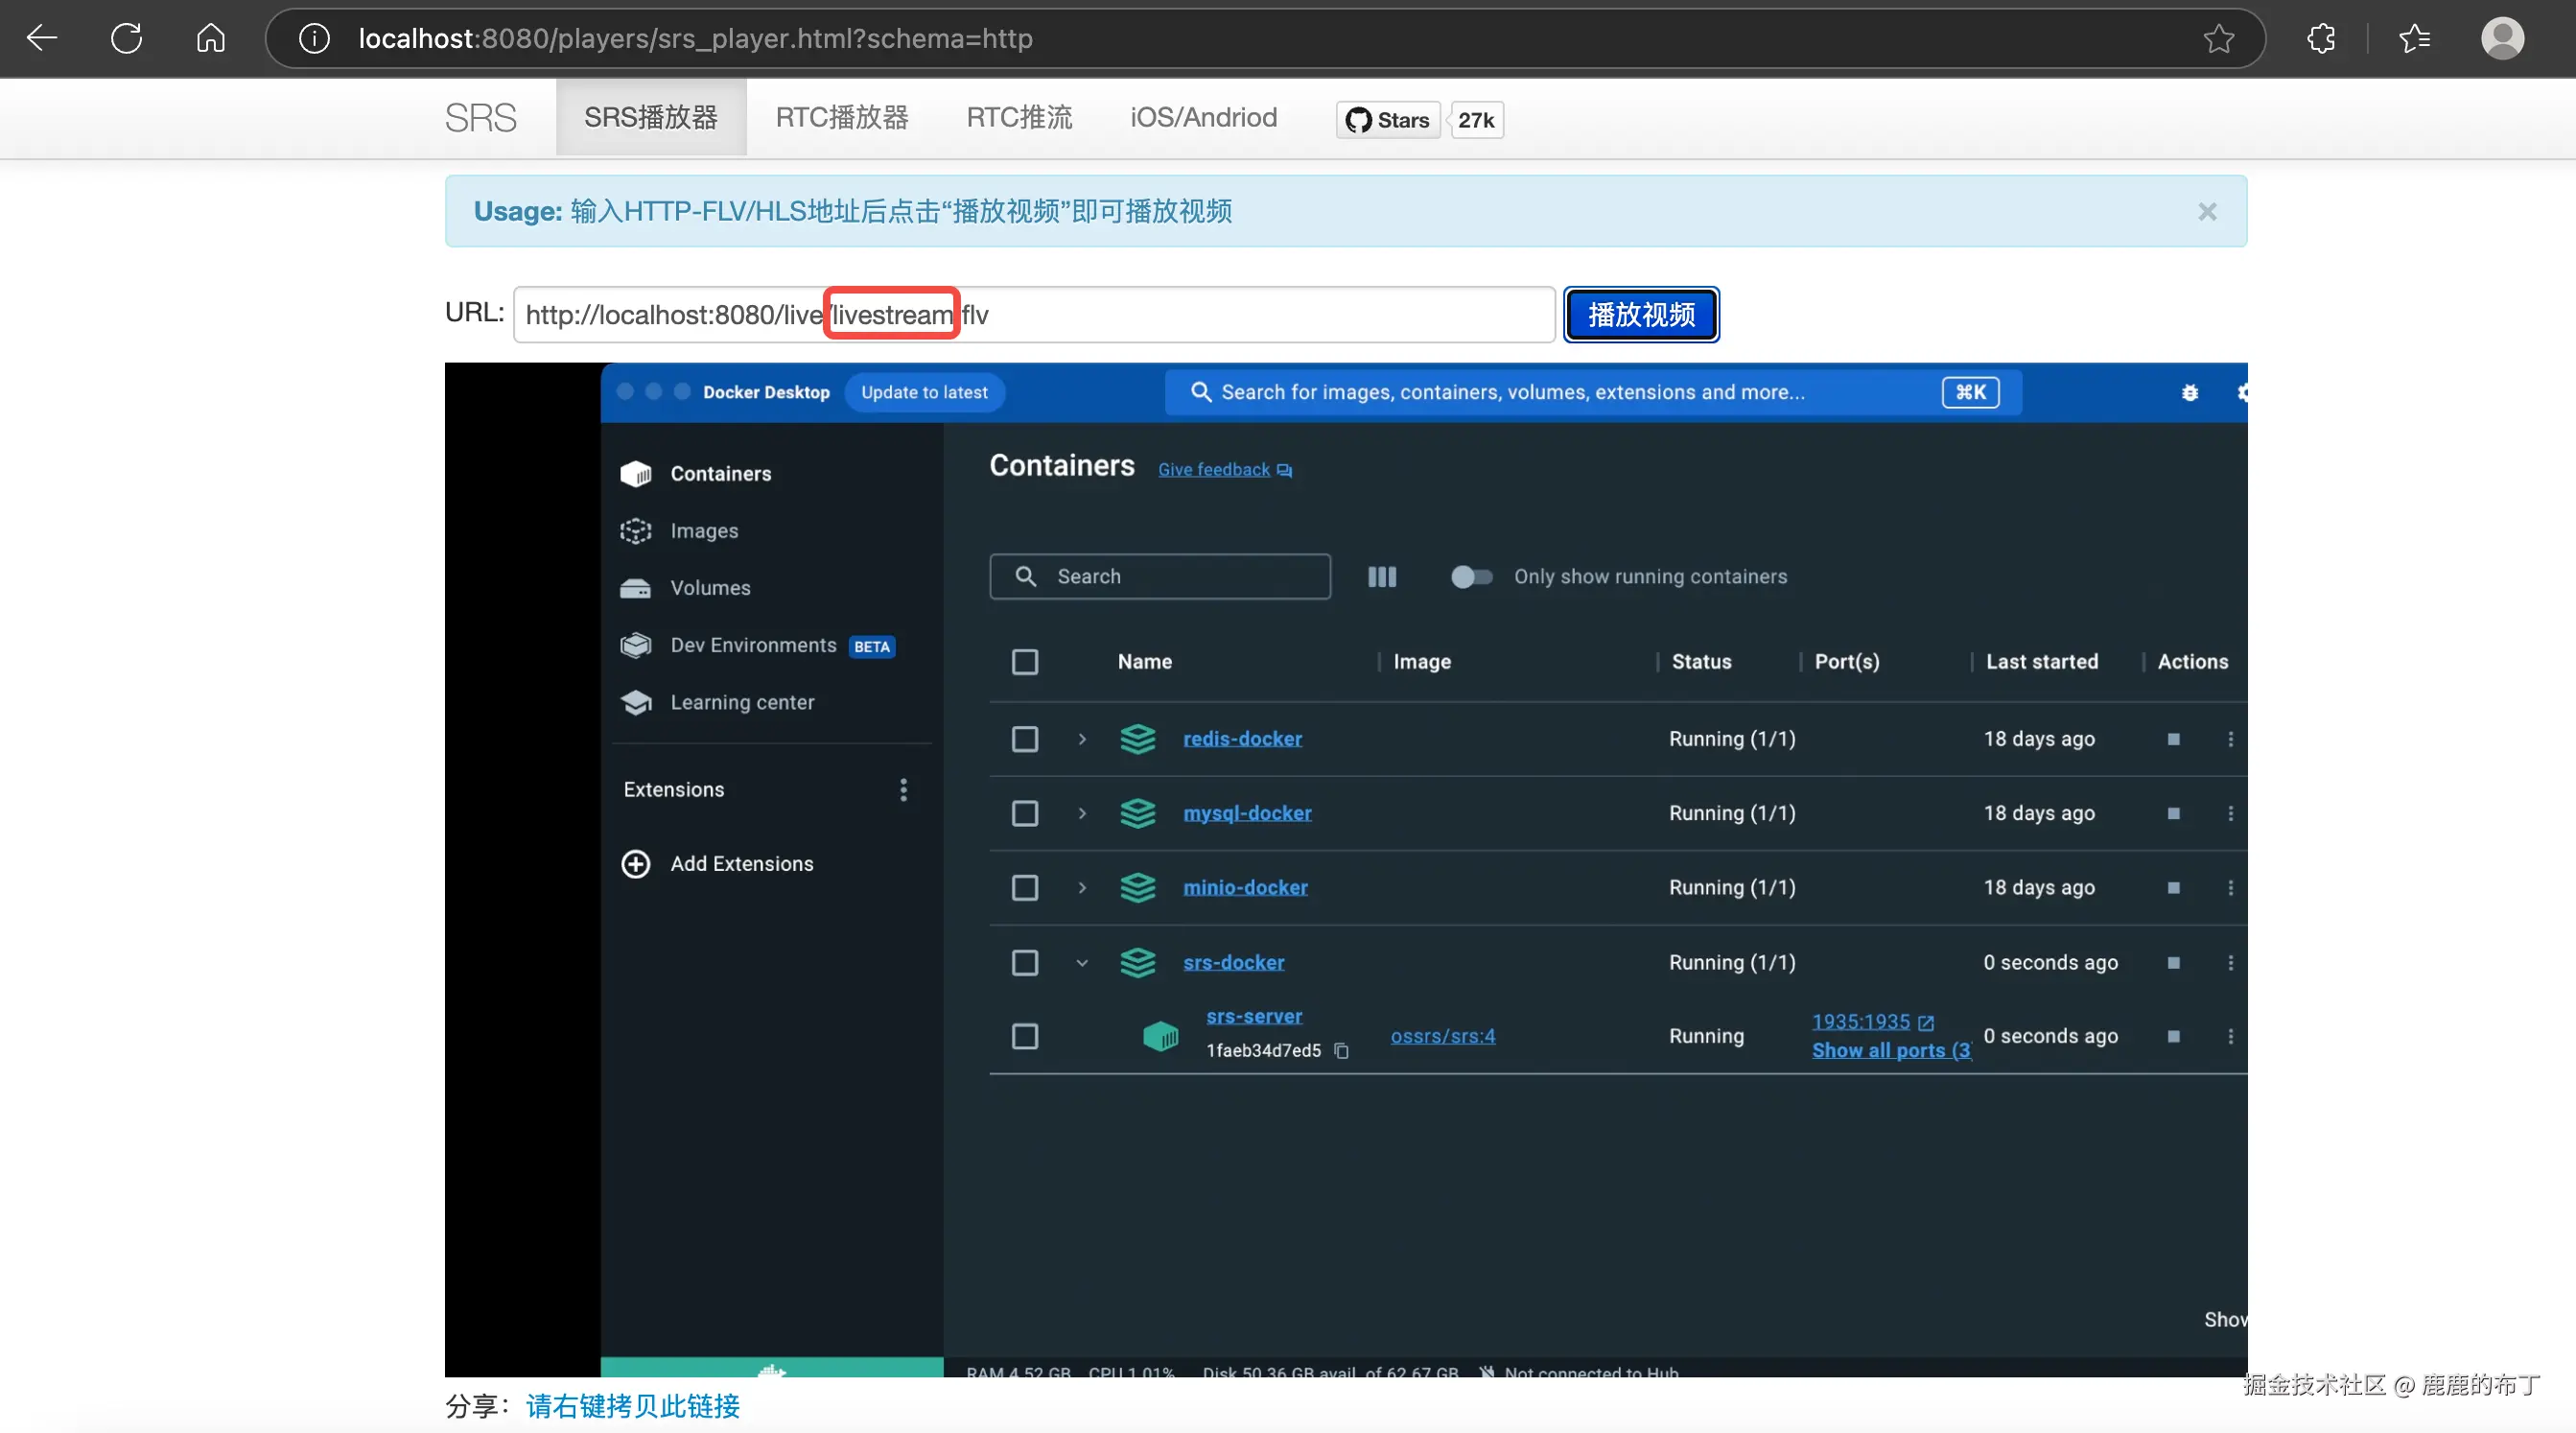View site information icon in address bar
This screenshot has width=2576, height=1433.
[x=314, y=38]
